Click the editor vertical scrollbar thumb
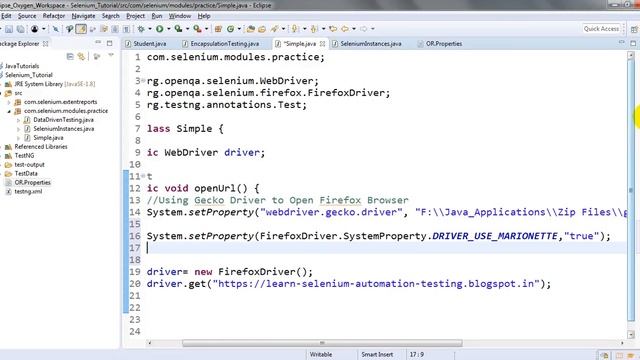Image resolution: width=640 pixels, height=360 pixels. pos(631,190)
